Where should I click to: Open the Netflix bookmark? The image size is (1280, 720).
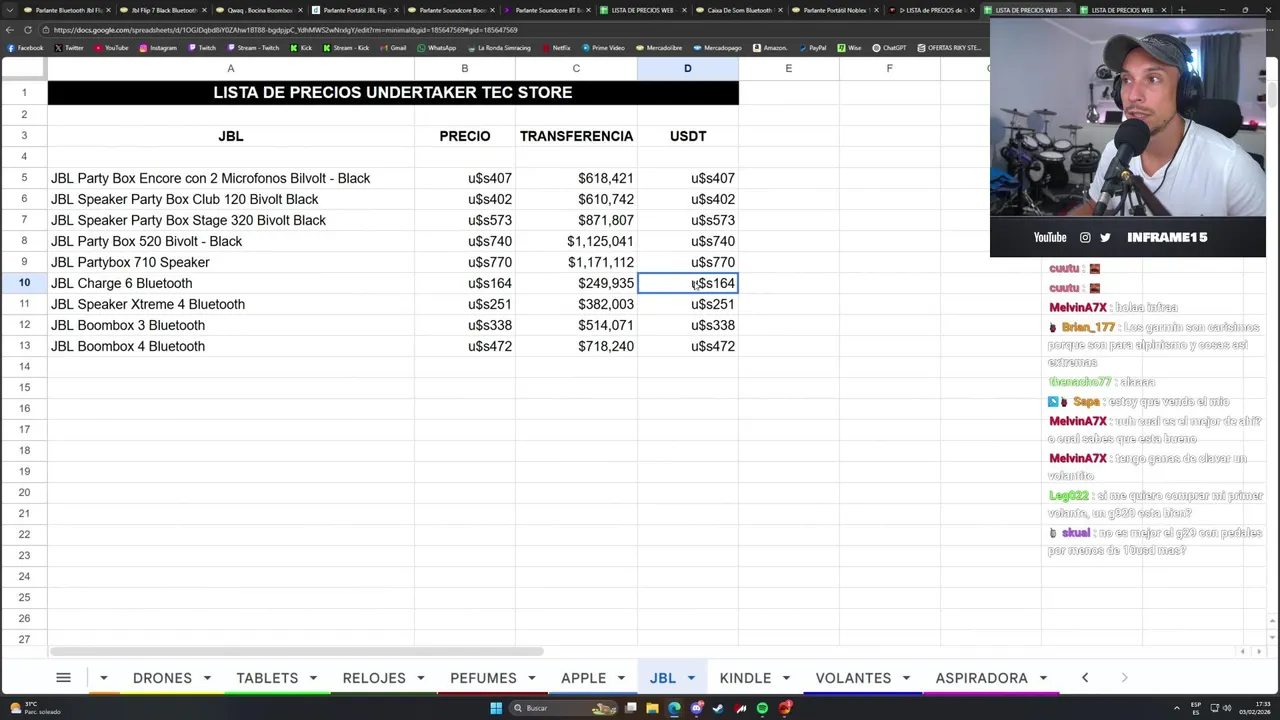[555, 48]
